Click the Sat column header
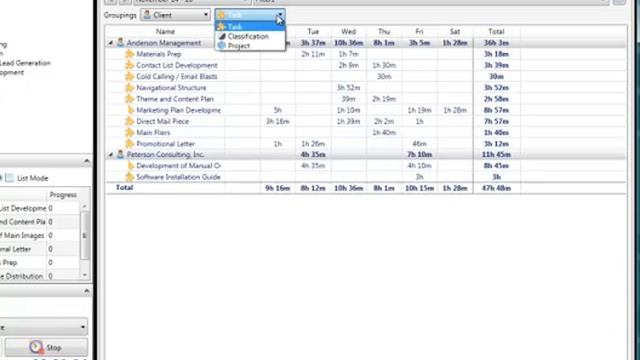Screen dimensions: 640x360 coord(455,31)
